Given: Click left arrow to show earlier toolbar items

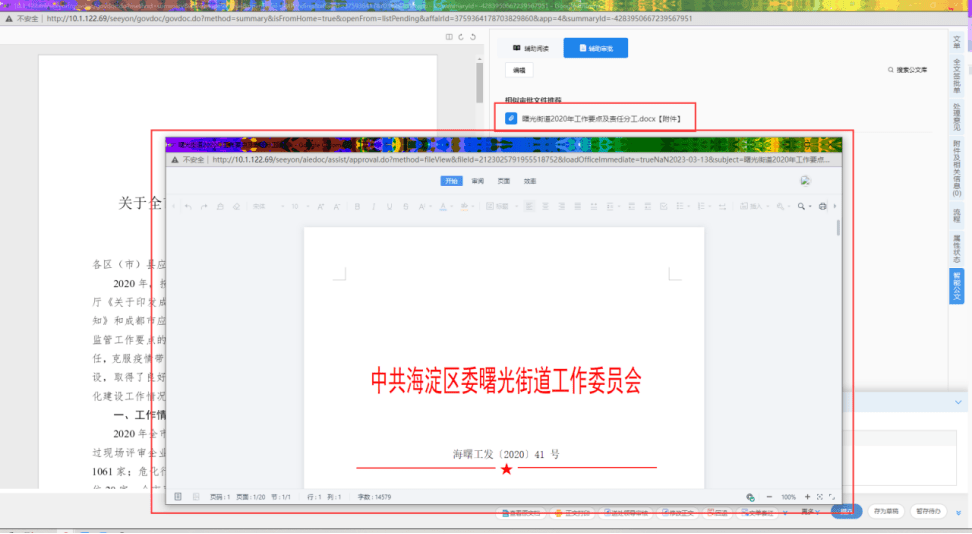Looking at the screenshot, I should pos(174,207).
